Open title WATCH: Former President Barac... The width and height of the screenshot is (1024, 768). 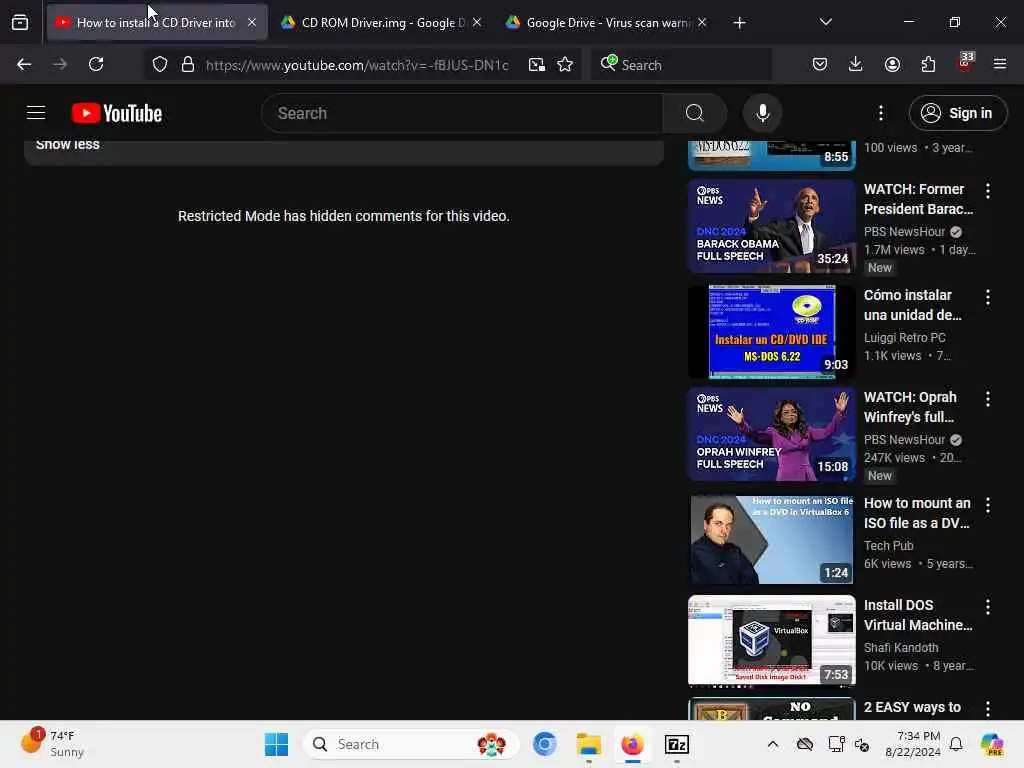click(x=918, y=199)
